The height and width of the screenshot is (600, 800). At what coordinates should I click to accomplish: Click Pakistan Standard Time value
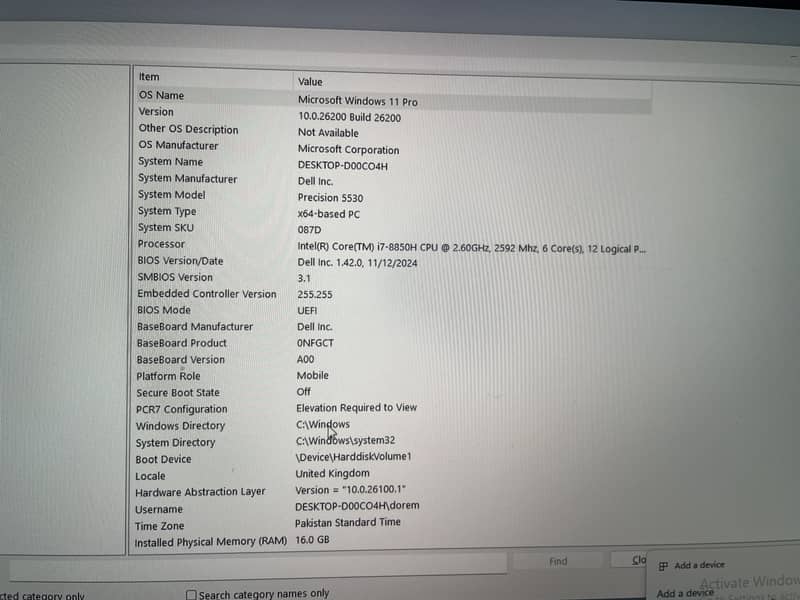tap(348, 522)
